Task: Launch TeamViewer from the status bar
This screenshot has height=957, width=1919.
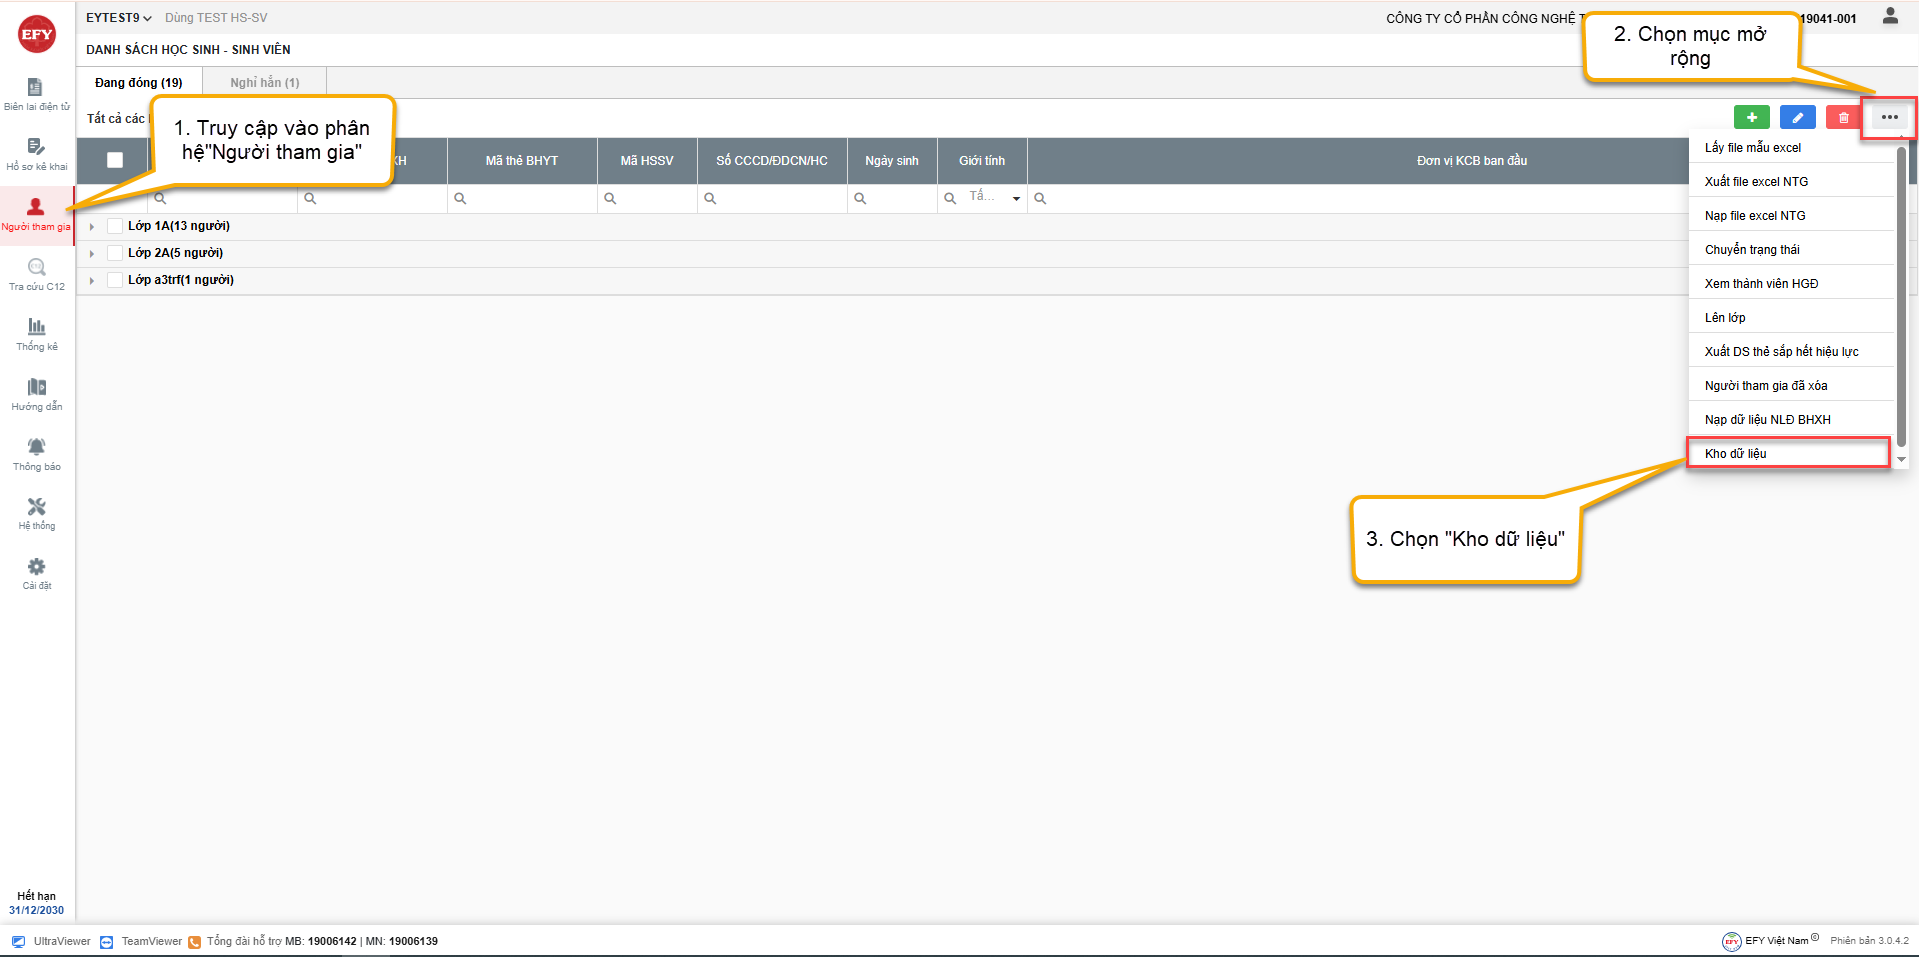Action: [141, 941]
